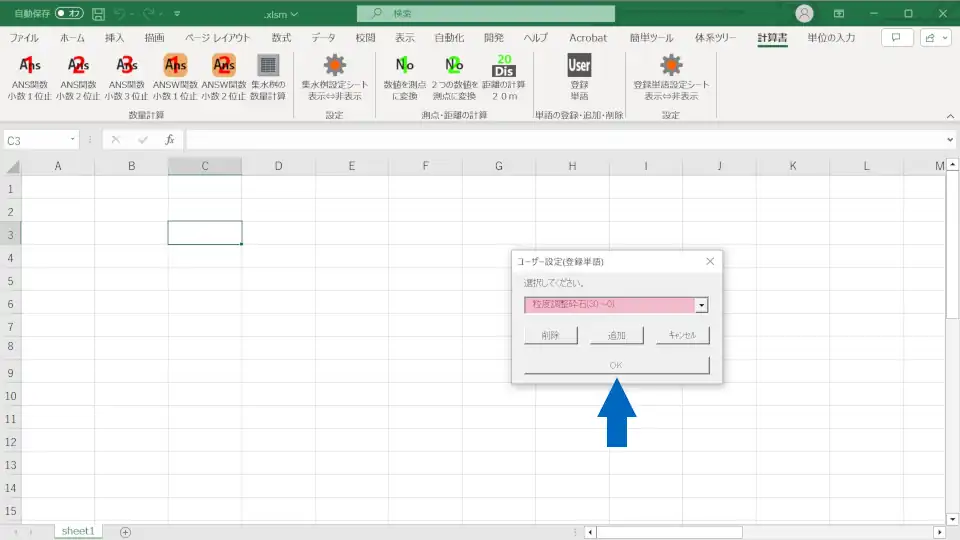Switch to the 簡単ツール tab

pos(651,38)
